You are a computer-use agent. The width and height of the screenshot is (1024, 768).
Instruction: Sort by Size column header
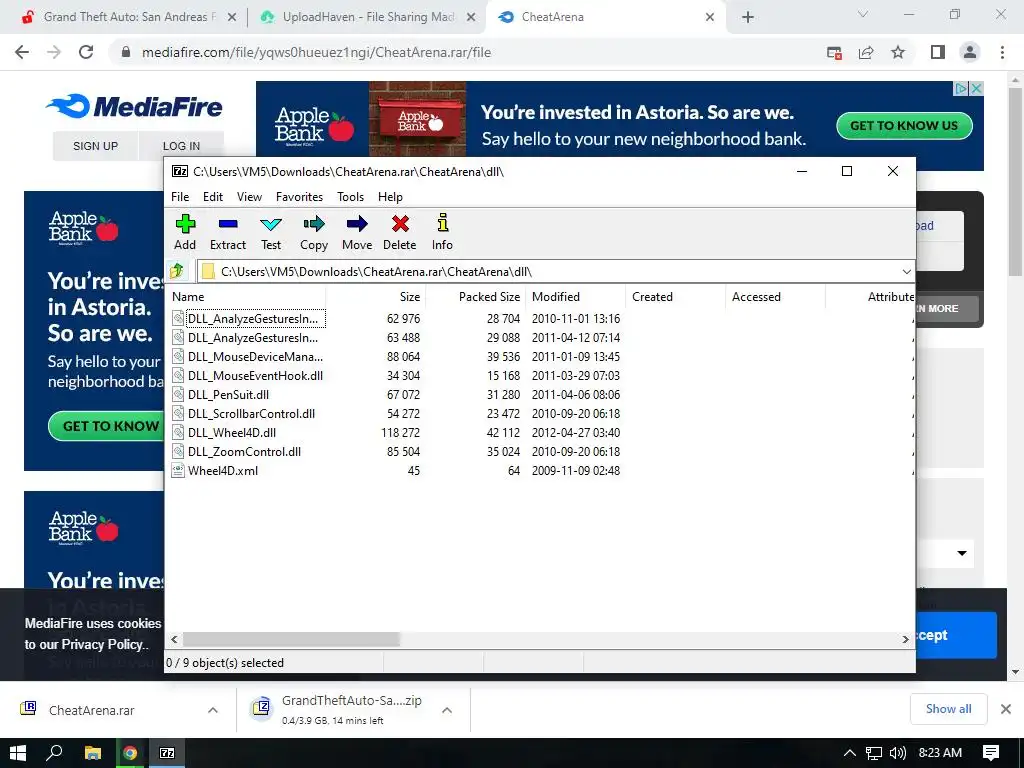click(x=377, y=296)
